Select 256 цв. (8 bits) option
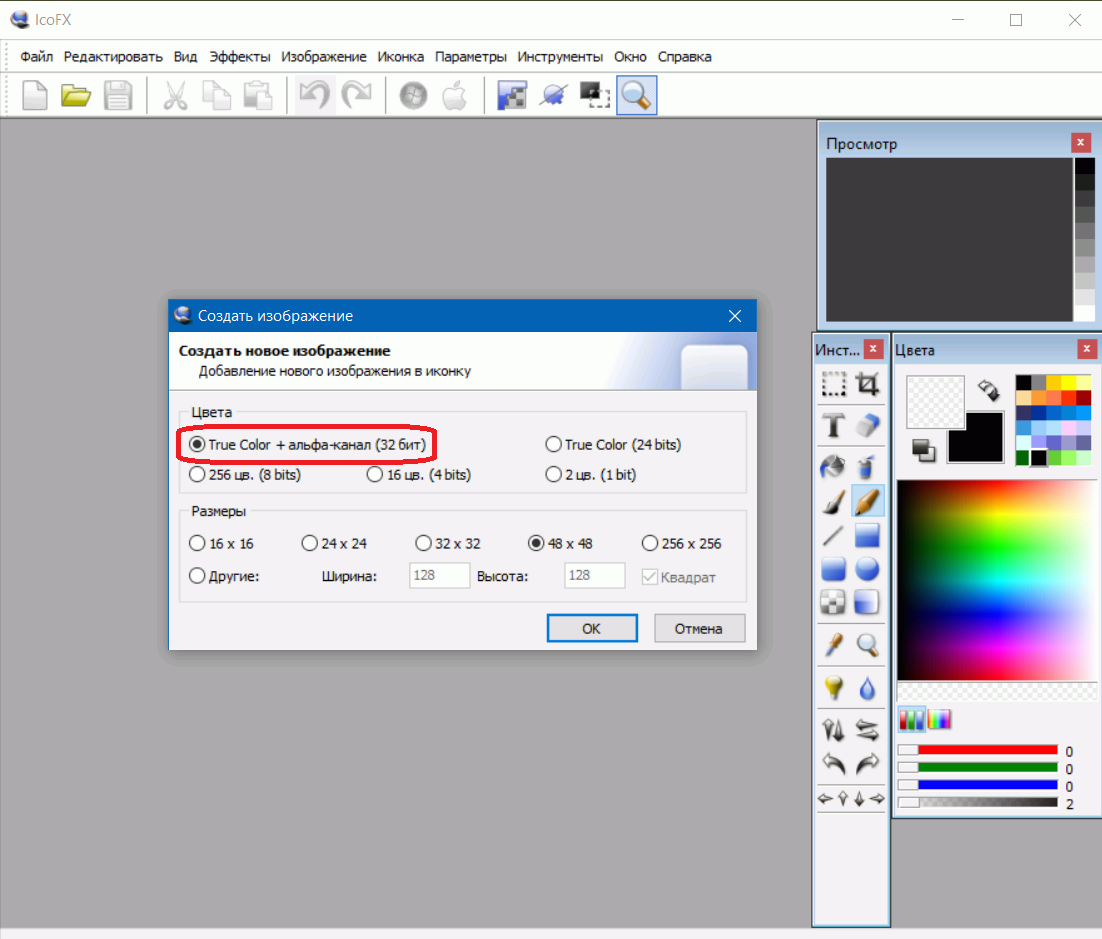1102x939 pixels. [x=245, y=475]
